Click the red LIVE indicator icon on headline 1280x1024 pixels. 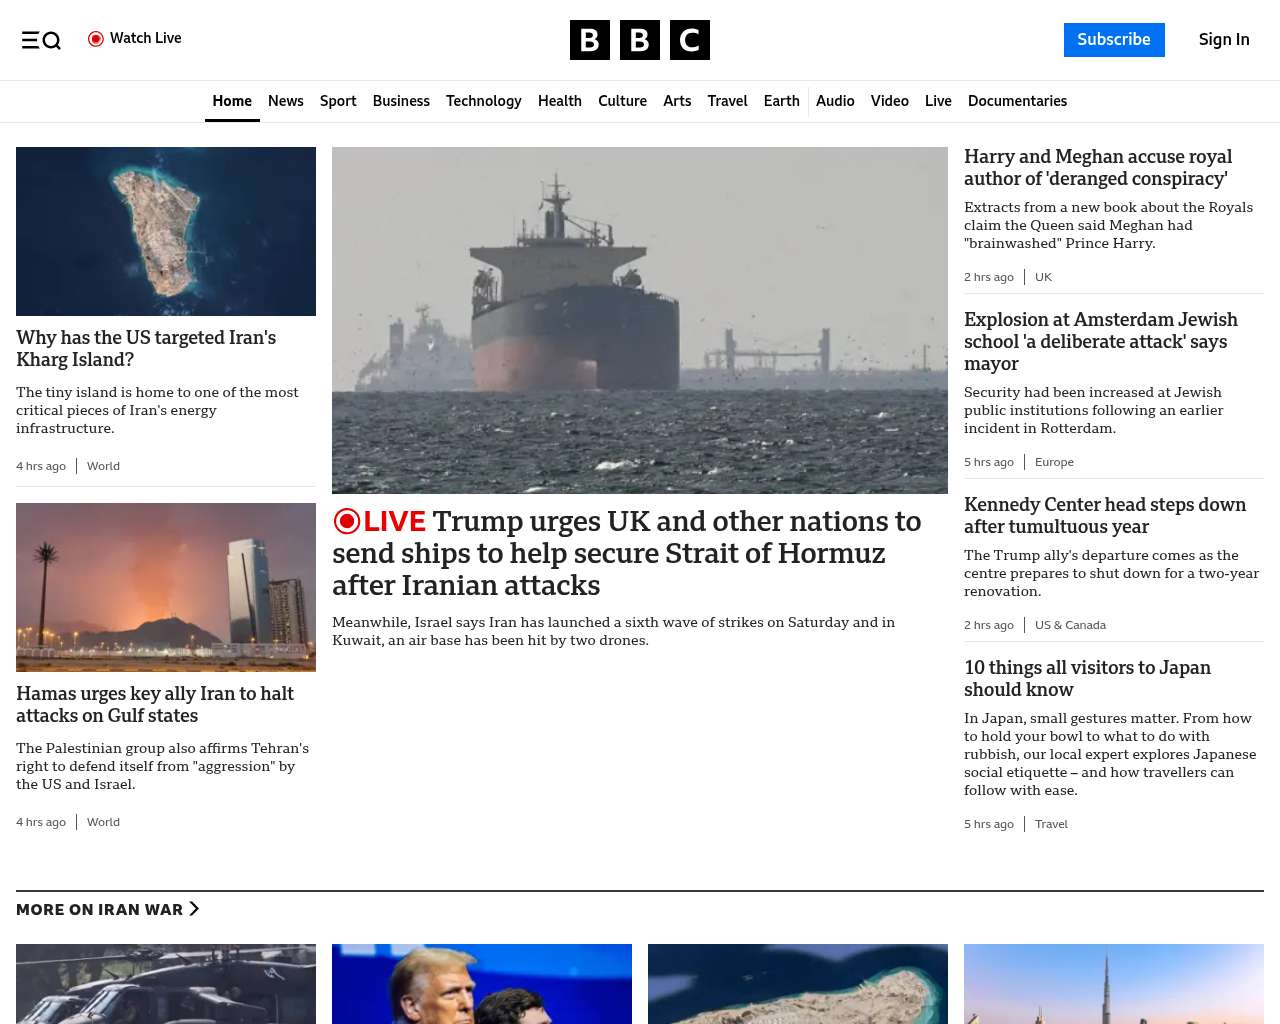click(x=347, y=521)
